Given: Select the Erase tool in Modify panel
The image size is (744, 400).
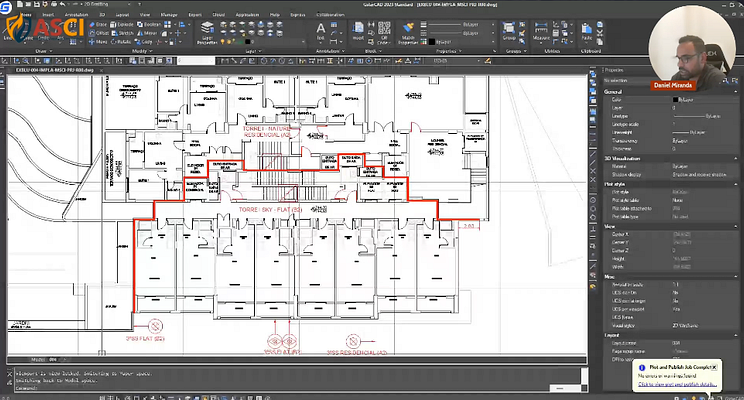Looking at the screenshot, I should tap(98, 24).
